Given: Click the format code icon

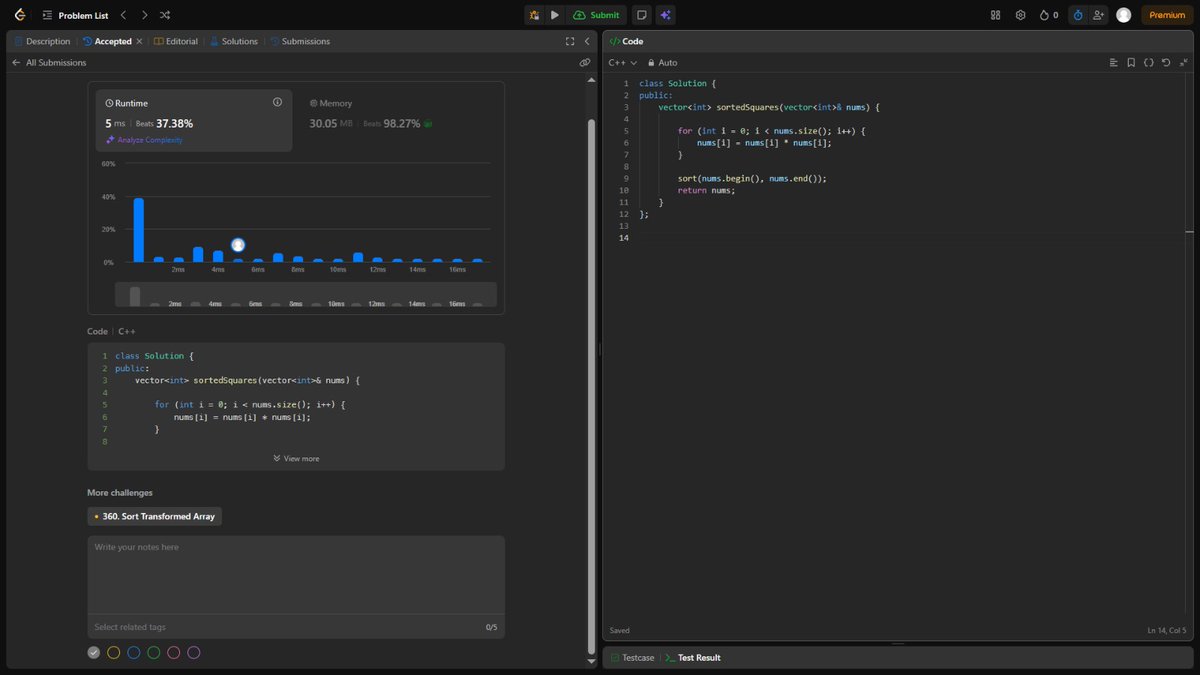Looking at the screenshot, I should click(x=1114, y=62).
